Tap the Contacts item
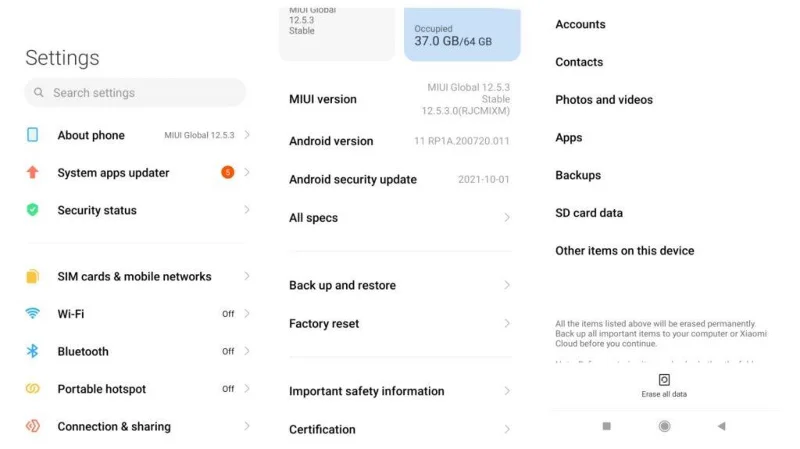The height and width of the screenshot is (449, 800). click(x=579, y=62)
